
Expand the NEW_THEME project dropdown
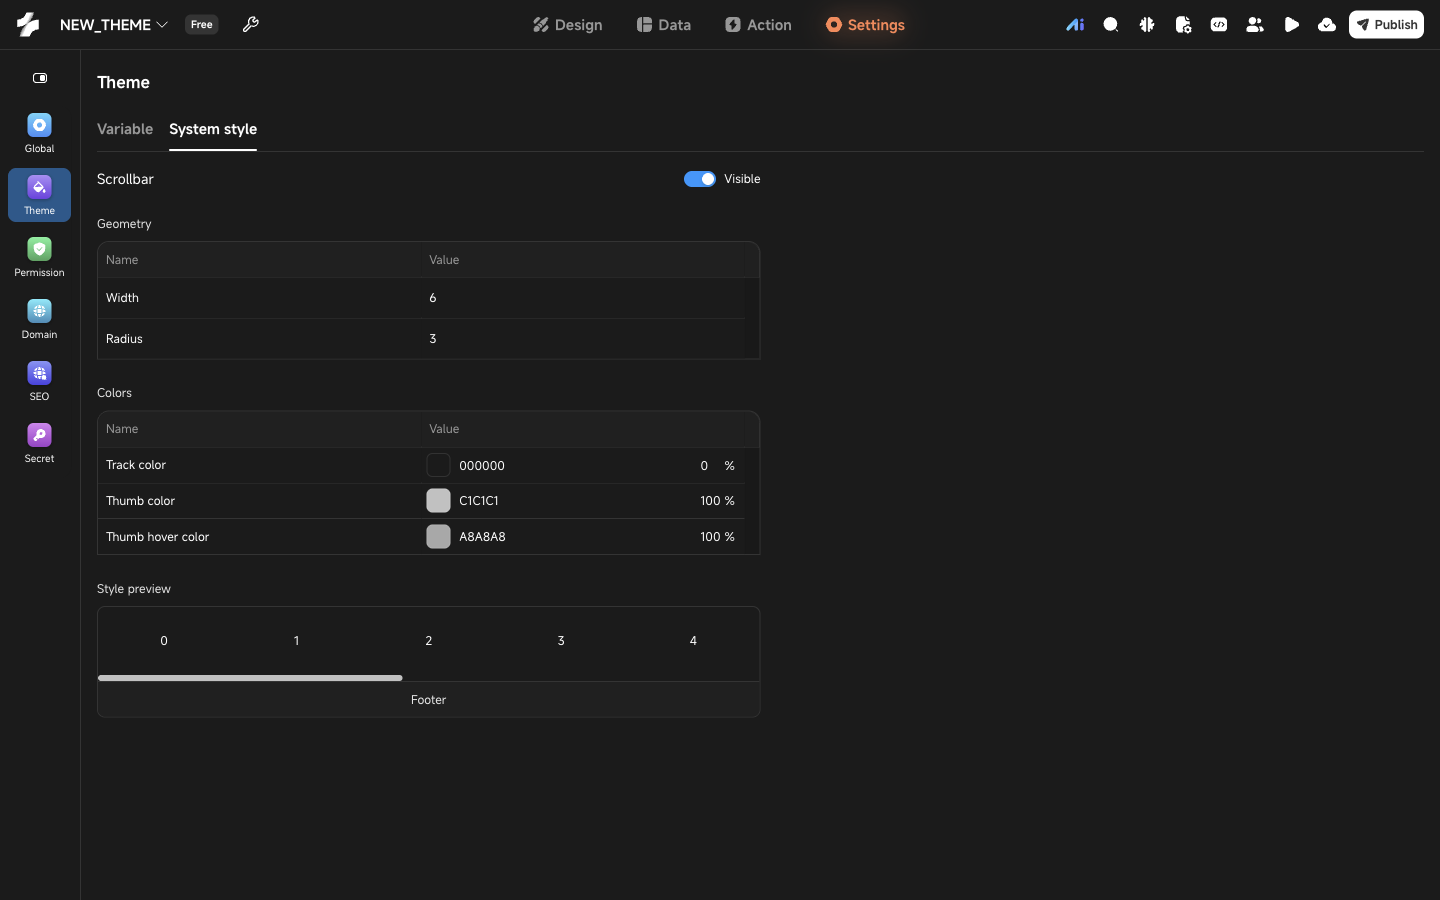[113, 25]
